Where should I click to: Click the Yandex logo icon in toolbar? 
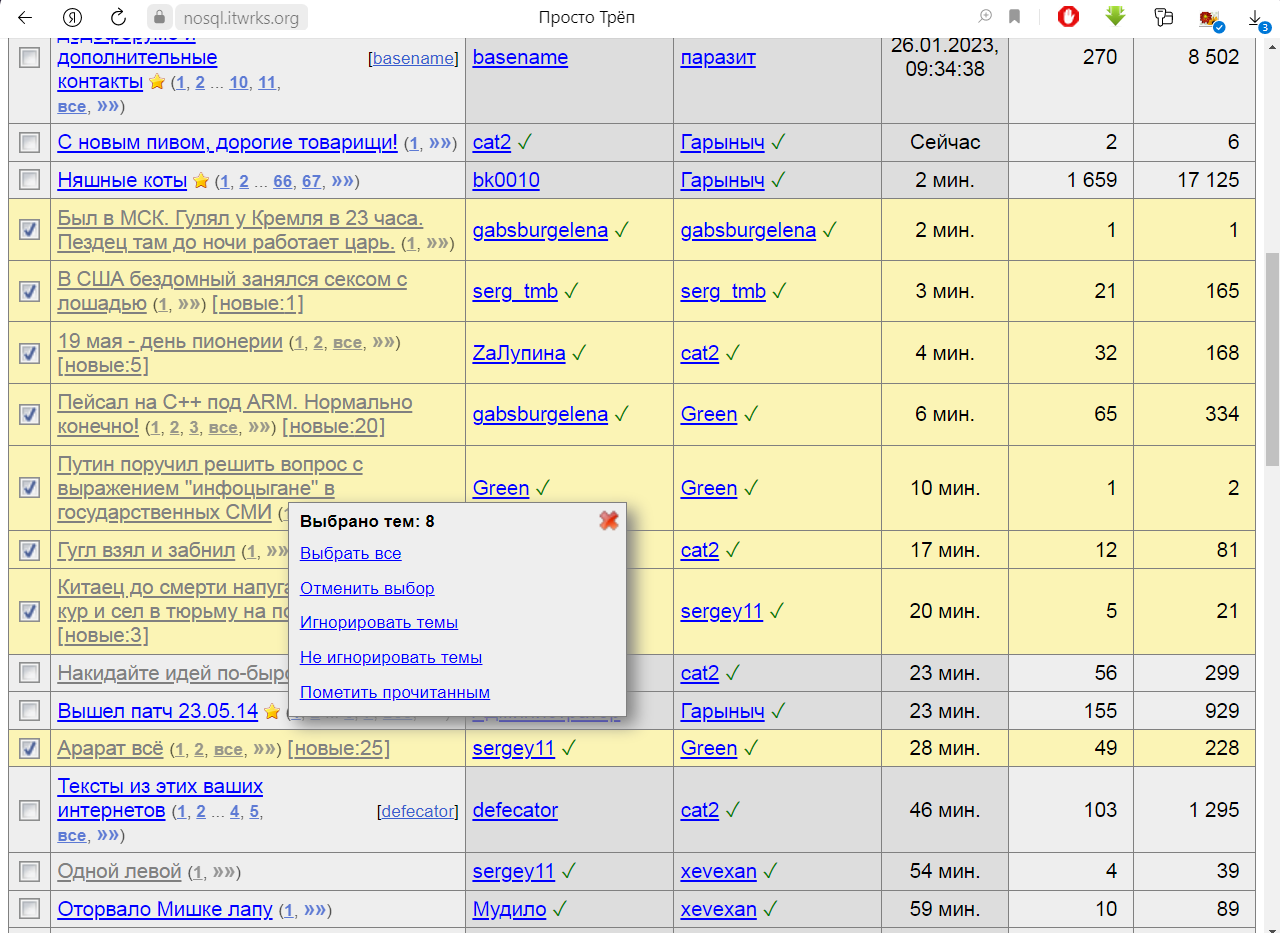click(72, 17)
